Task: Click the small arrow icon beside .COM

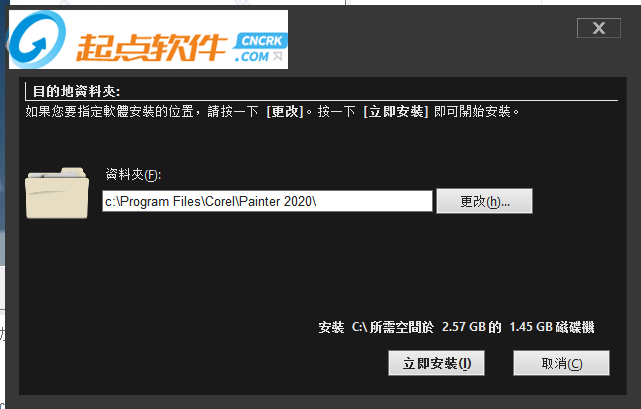Action: point(278,56)
